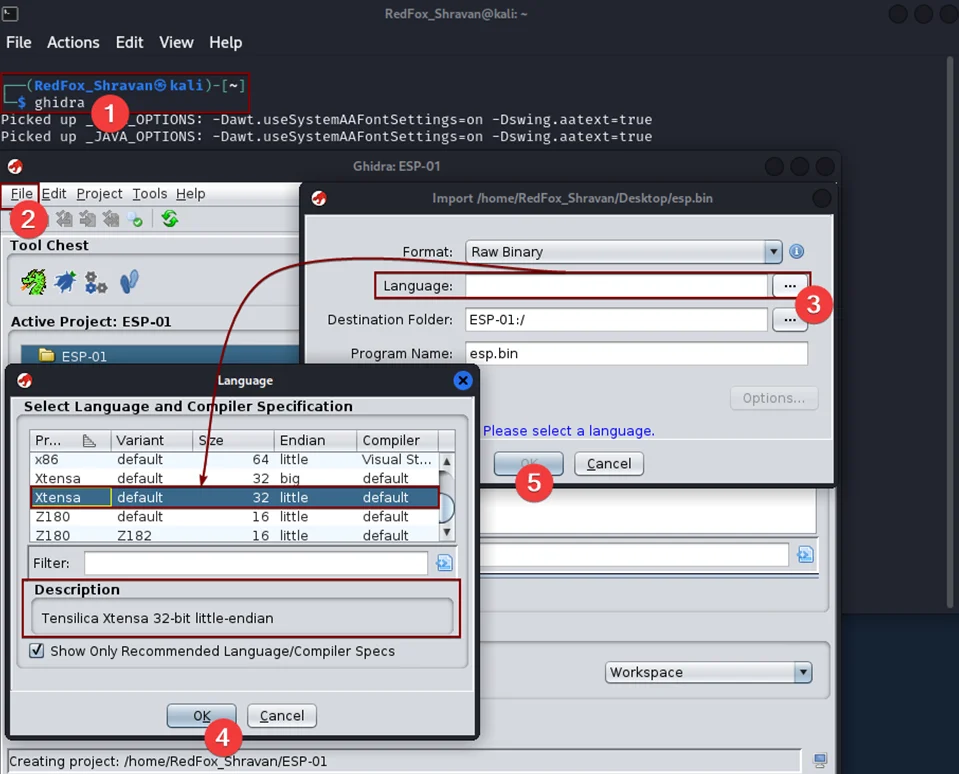
Task: Click in the Destination Folder field
Action: pos(616,320)
